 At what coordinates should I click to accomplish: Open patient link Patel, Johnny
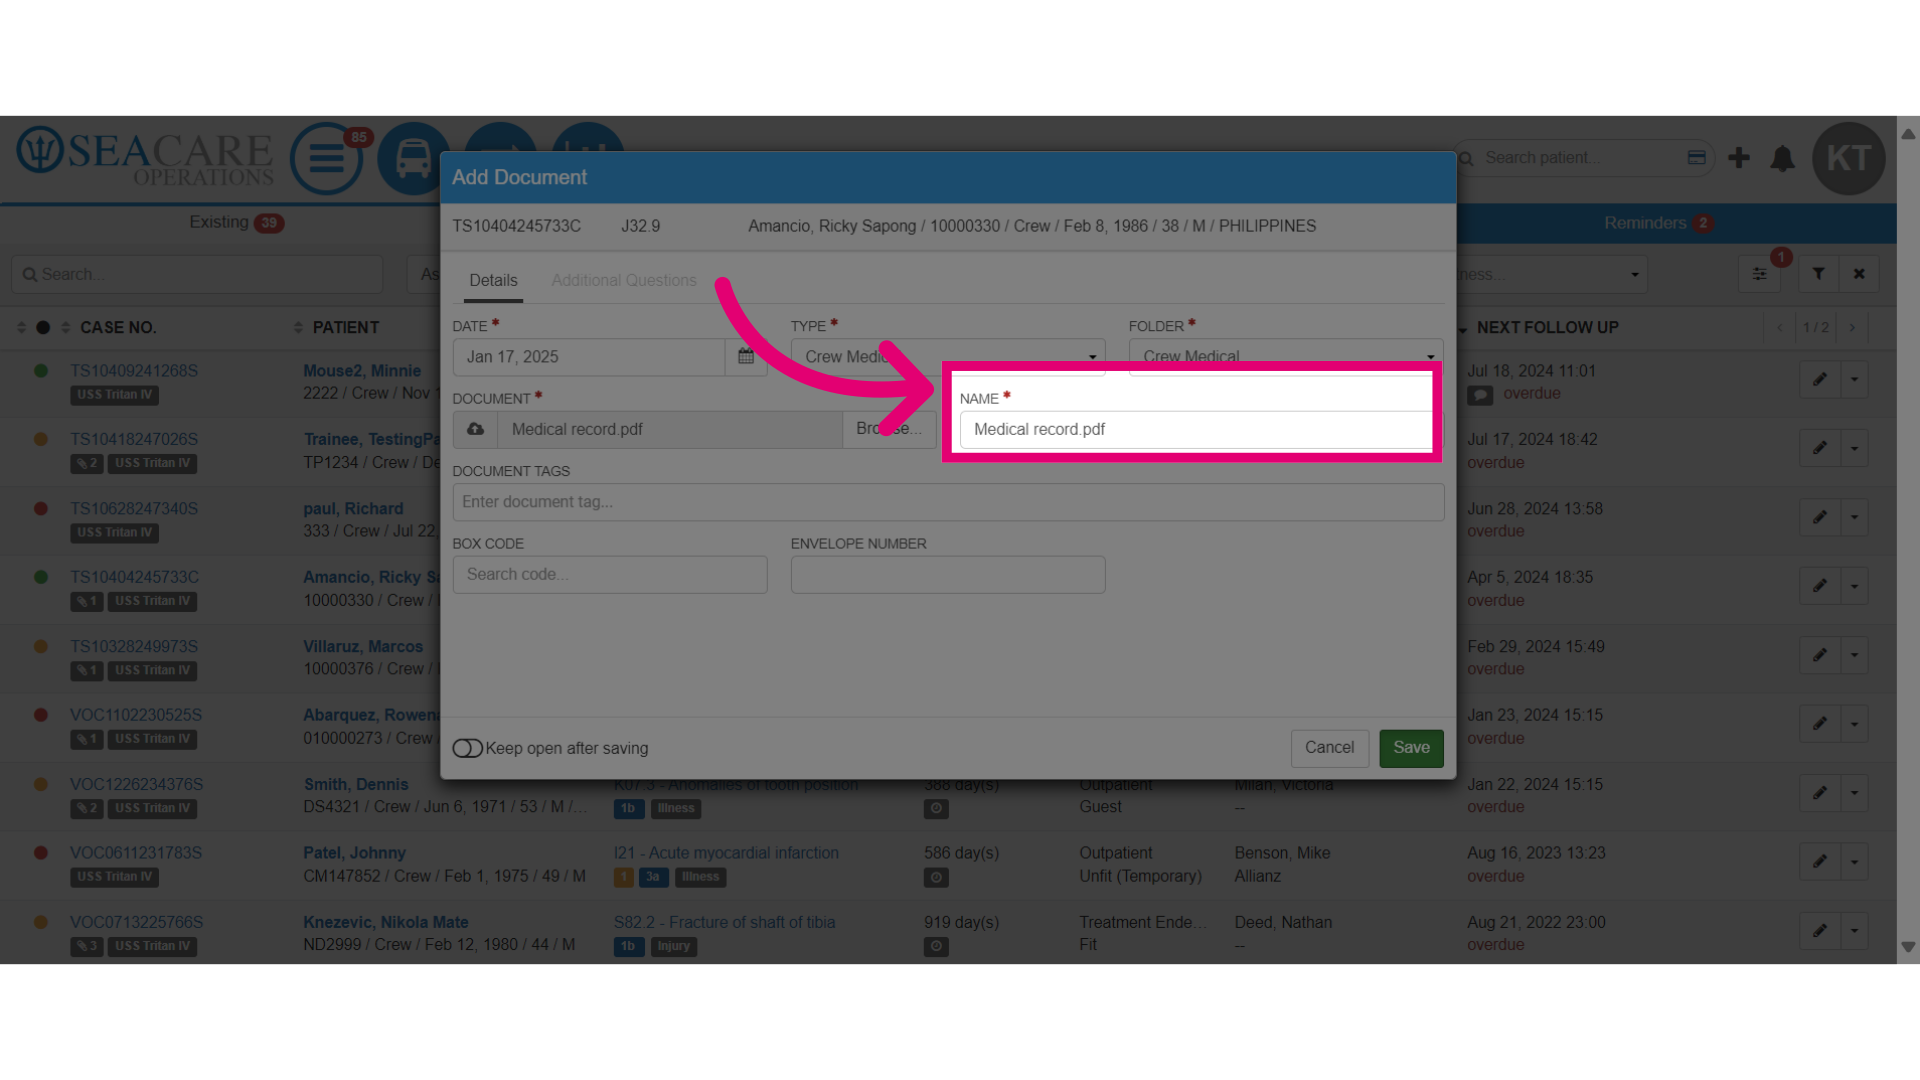point(354,853)
